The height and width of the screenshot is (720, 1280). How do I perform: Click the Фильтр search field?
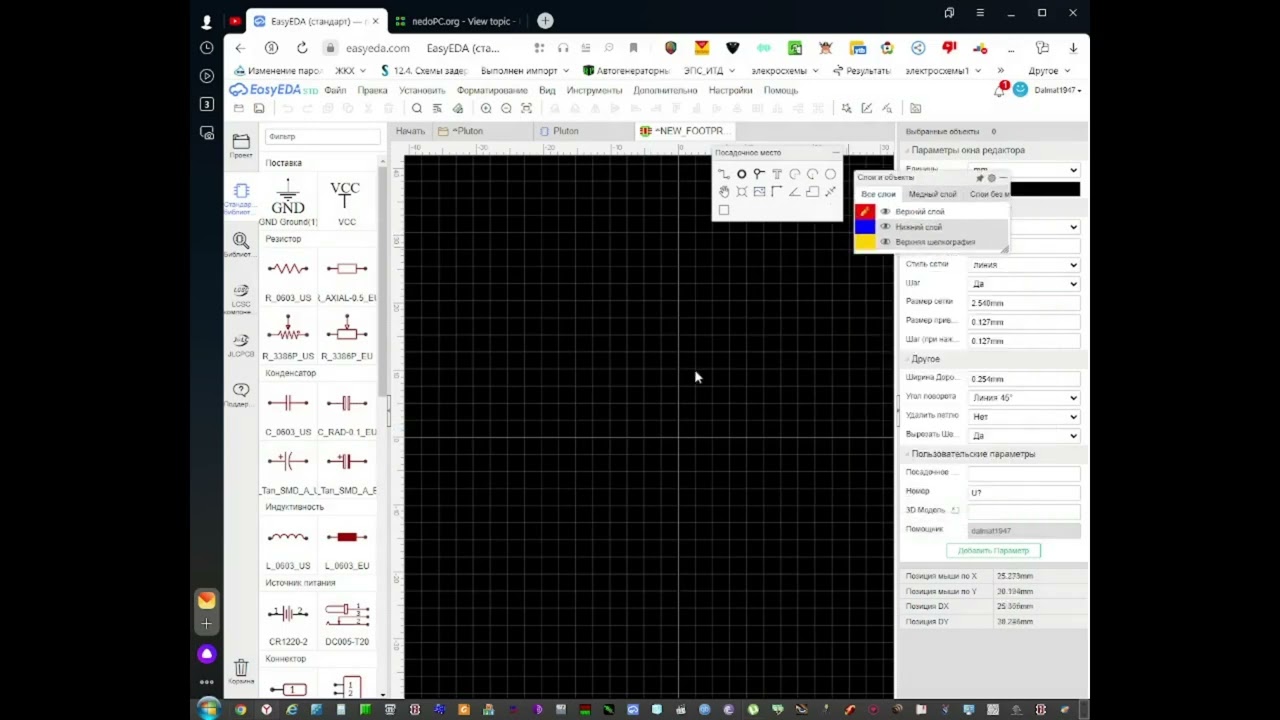pos(322,136)
